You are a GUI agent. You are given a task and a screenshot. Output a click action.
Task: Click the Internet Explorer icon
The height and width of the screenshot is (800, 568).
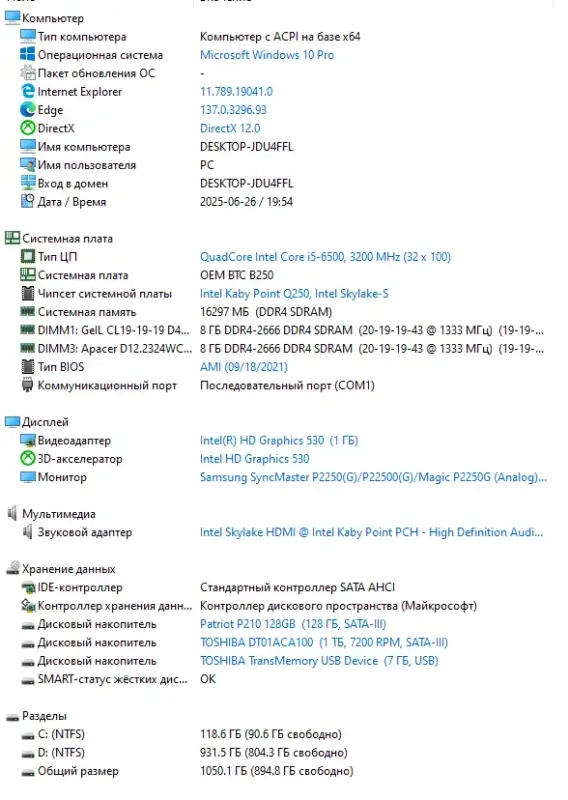[27, 91]
